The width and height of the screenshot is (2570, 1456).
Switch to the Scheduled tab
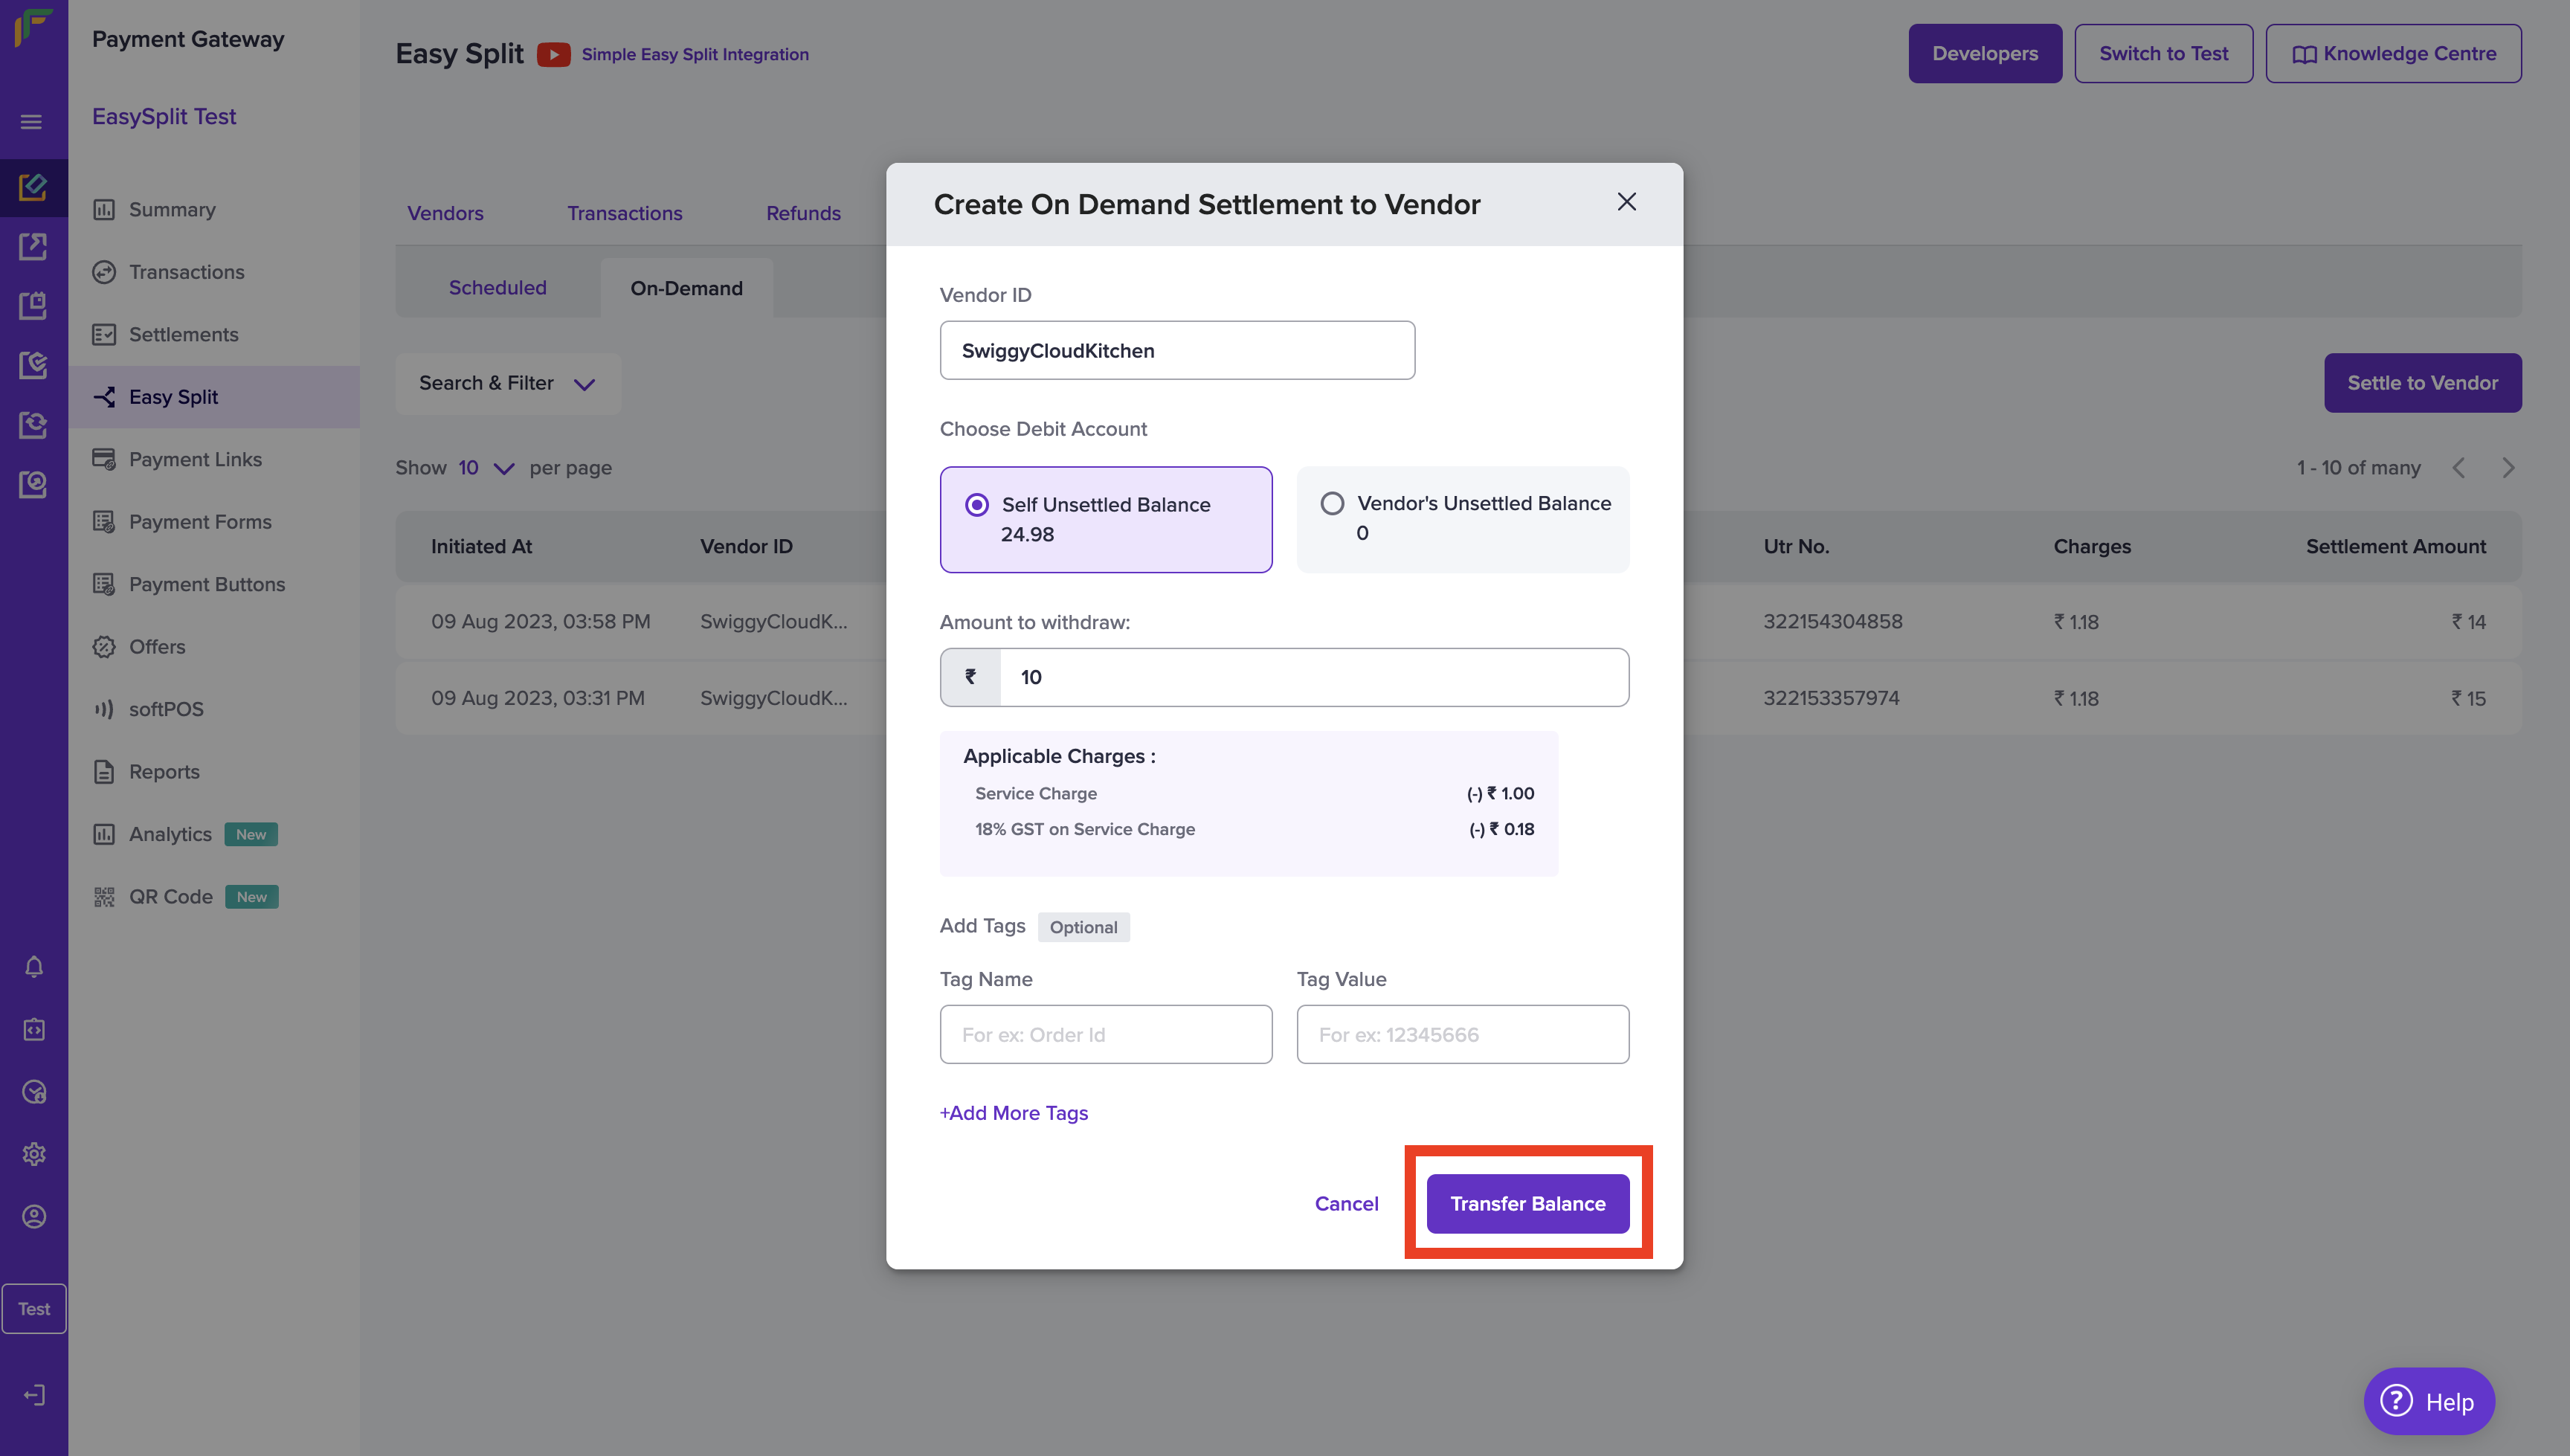tap(497, 288)
